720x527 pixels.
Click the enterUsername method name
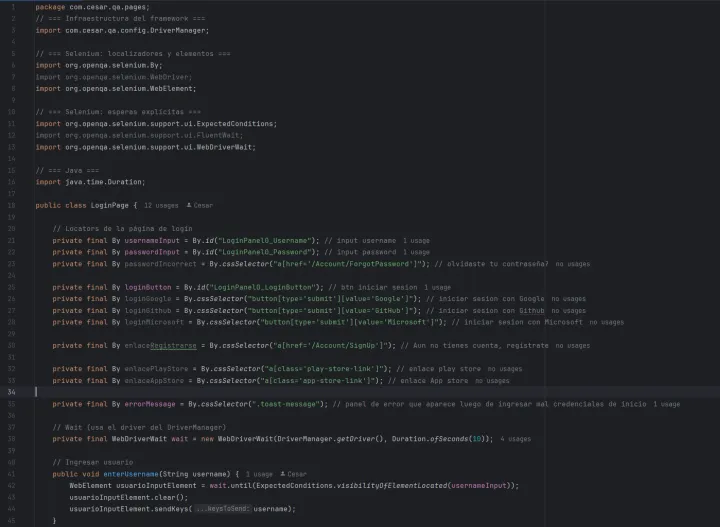click(x=131, y=474)
